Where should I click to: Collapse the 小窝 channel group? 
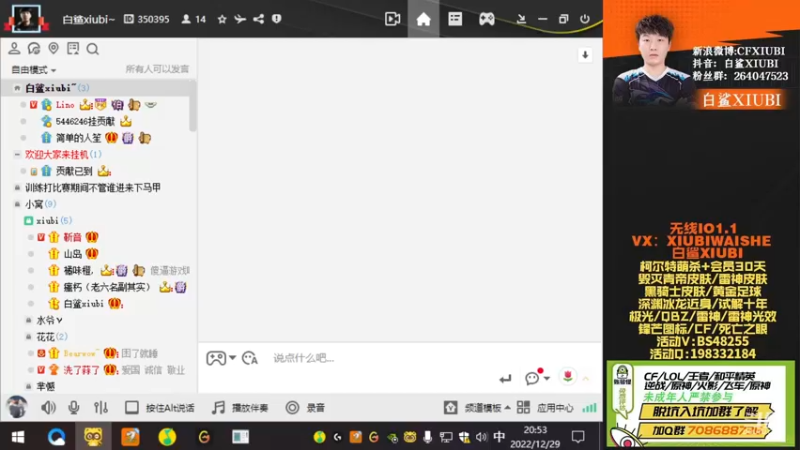17,204
